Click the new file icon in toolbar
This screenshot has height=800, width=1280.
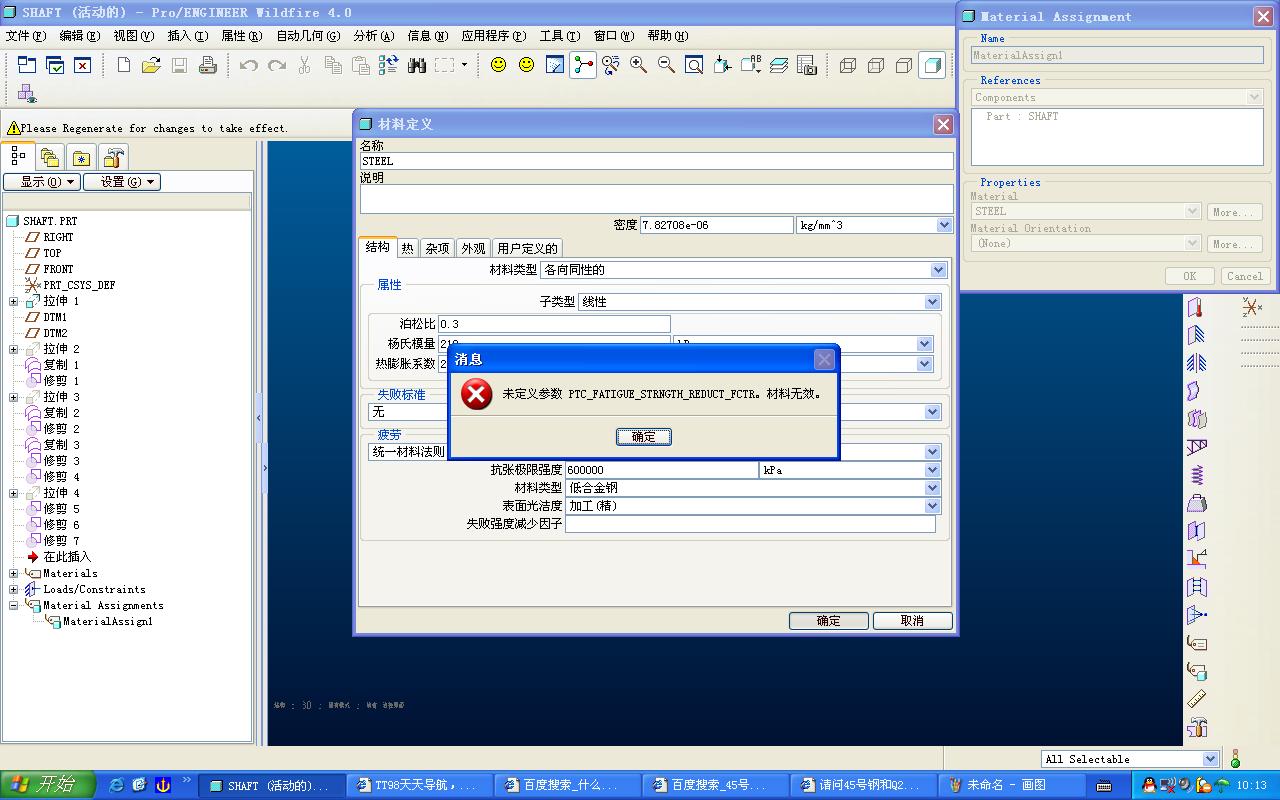123,65
